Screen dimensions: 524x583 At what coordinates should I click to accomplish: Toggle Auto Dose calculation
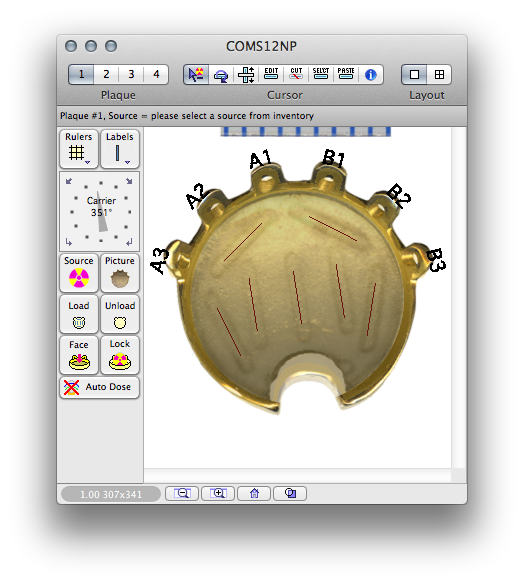(x=99, y=387)
